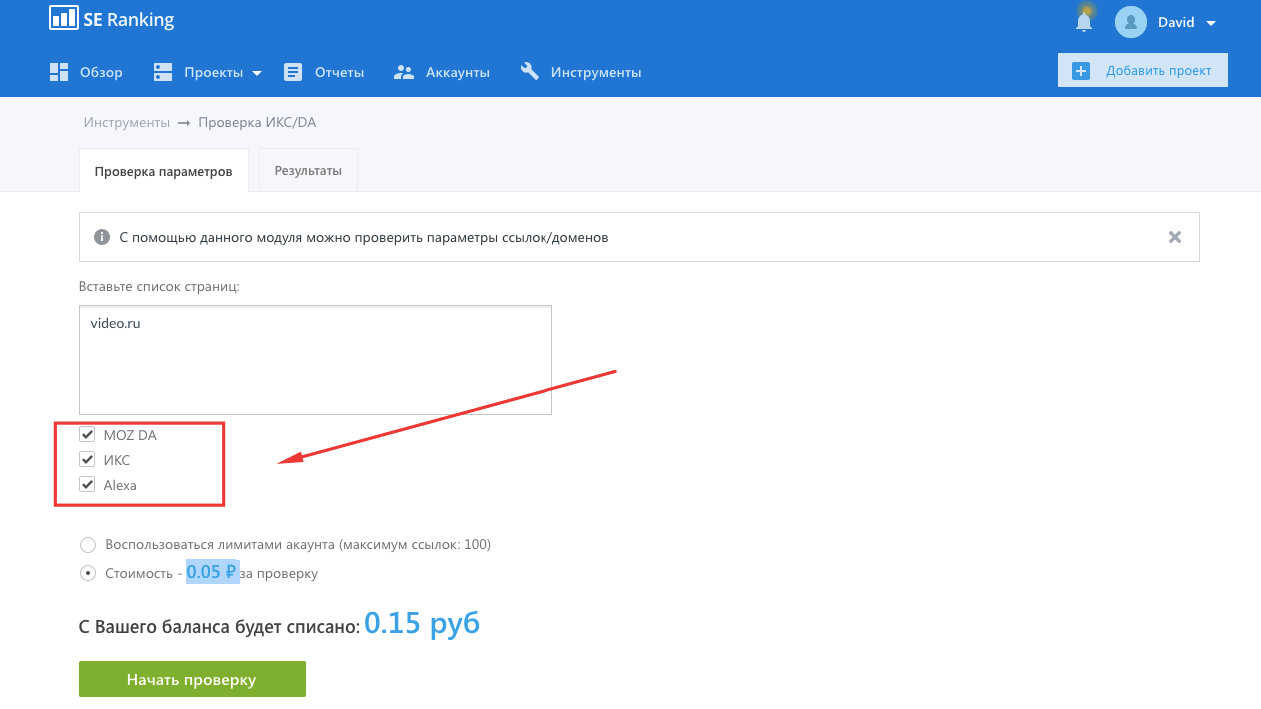Uncheck the ИКС checkbox
The width and height of the screenshot is (1261, 709).
point(87,460)
